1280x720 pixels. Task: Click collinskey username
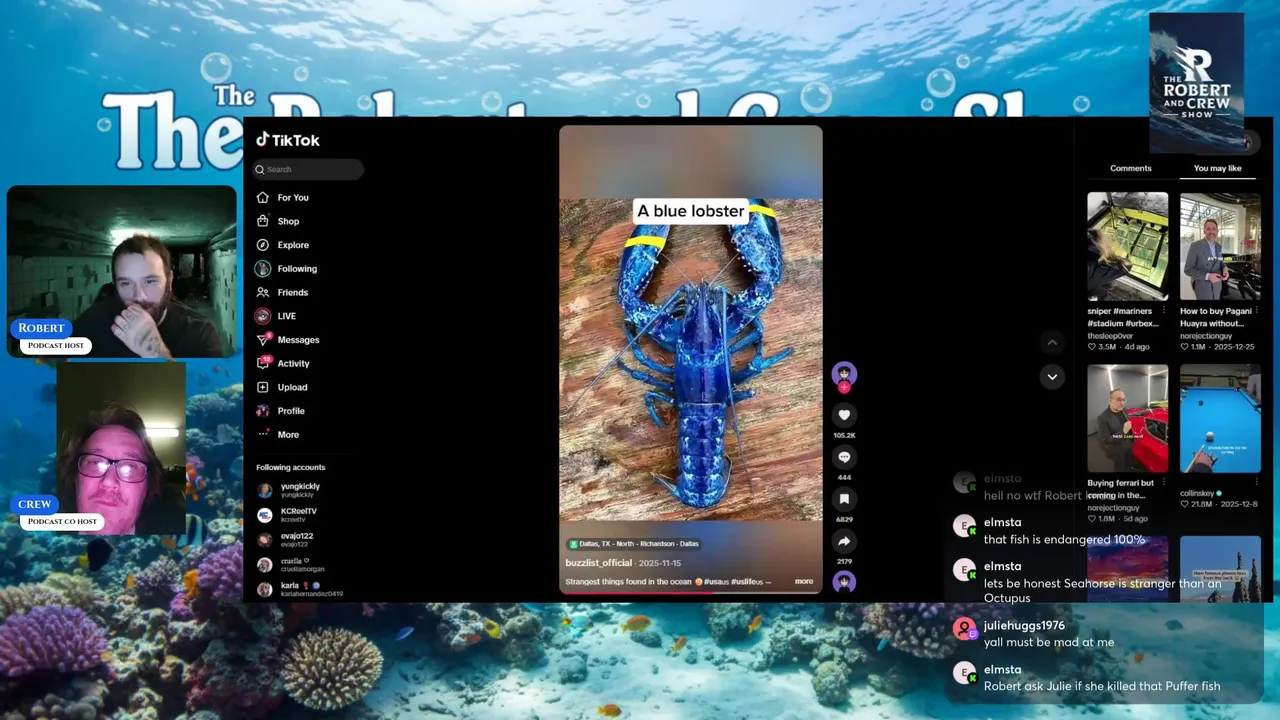pos(1197,493)
